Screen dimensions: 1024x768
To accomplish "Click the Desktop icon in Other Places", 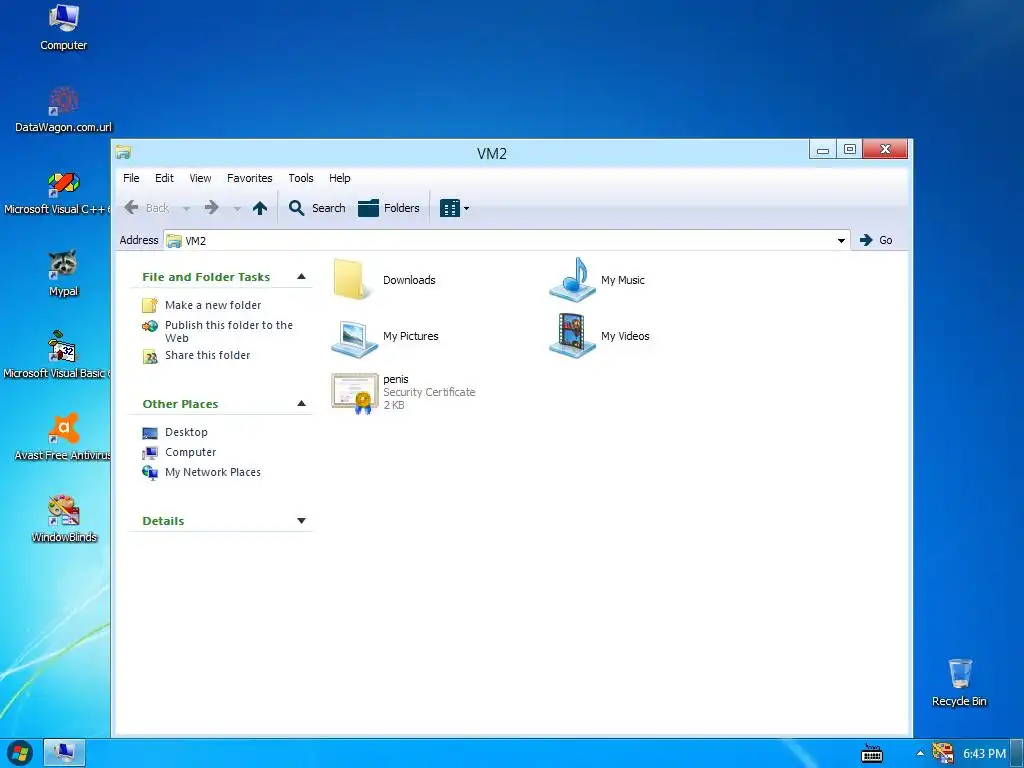I will point(150,433).
